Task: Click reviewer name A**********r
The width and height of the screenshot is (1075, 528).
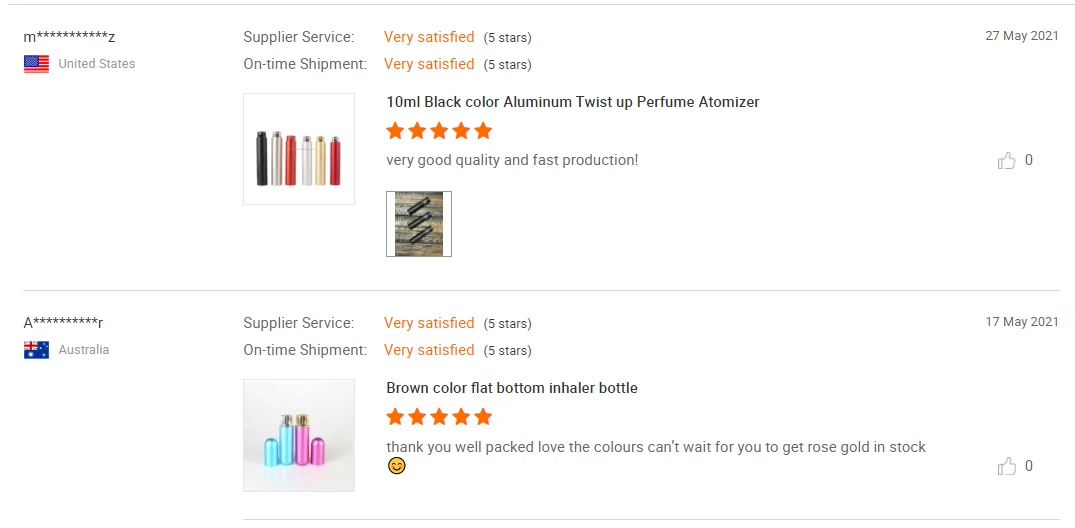Action: click(x=64, y=323)
